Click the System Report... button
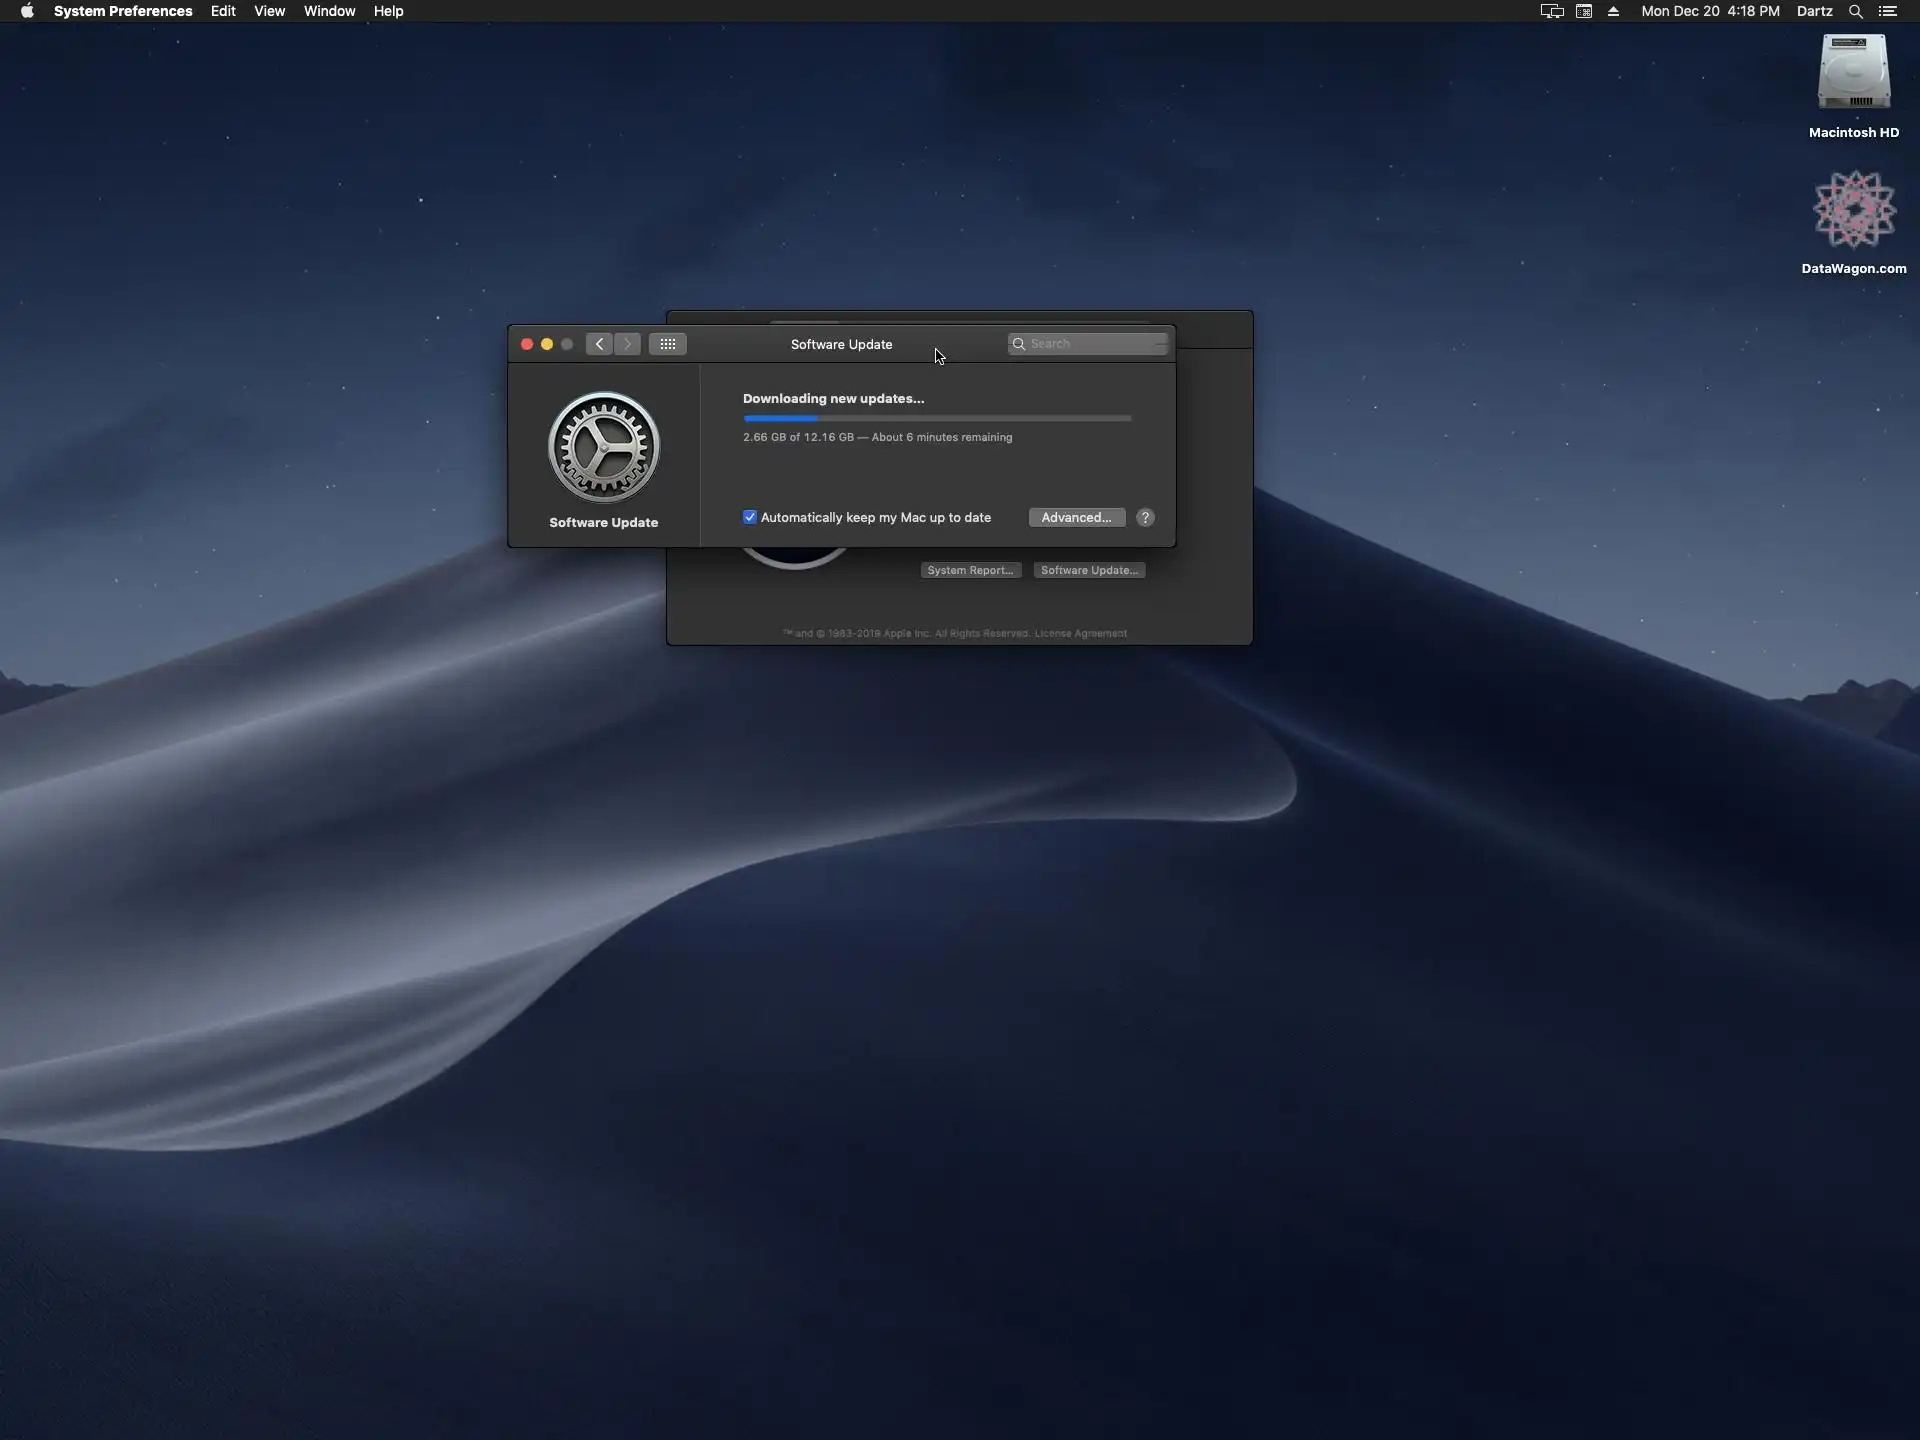 [970, 570]
